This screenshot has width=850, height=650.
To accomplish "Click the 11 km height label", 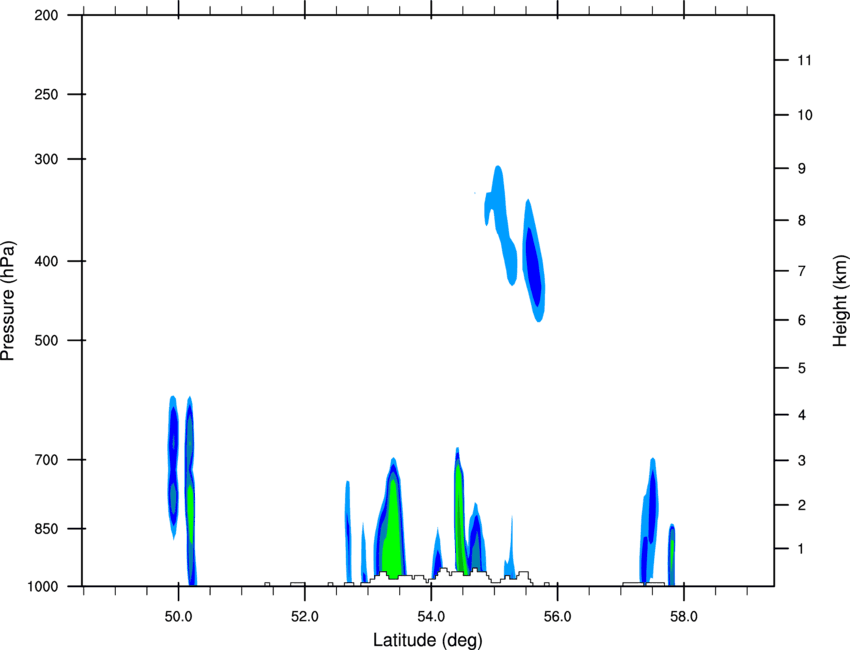I will pos(804,60).
